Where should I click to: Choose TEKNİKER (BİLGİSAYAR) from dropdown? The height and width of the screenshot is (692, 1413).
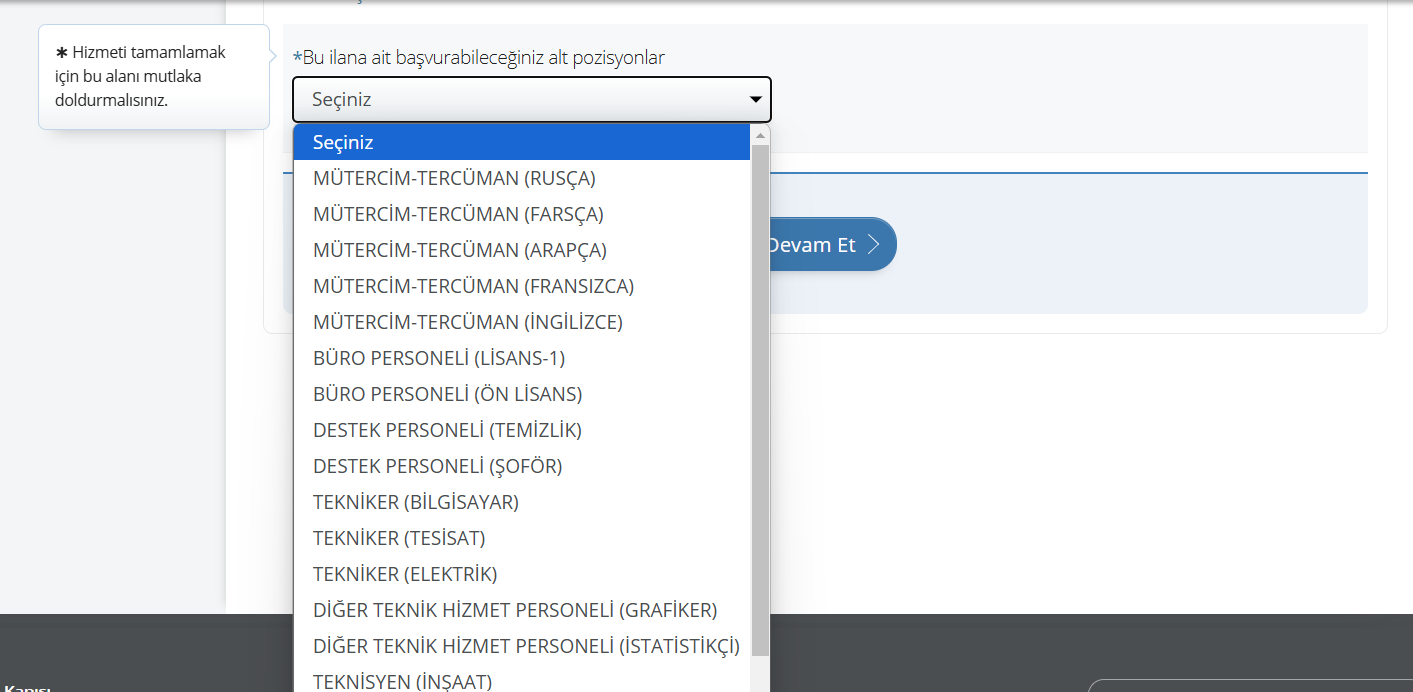[416, 502]
